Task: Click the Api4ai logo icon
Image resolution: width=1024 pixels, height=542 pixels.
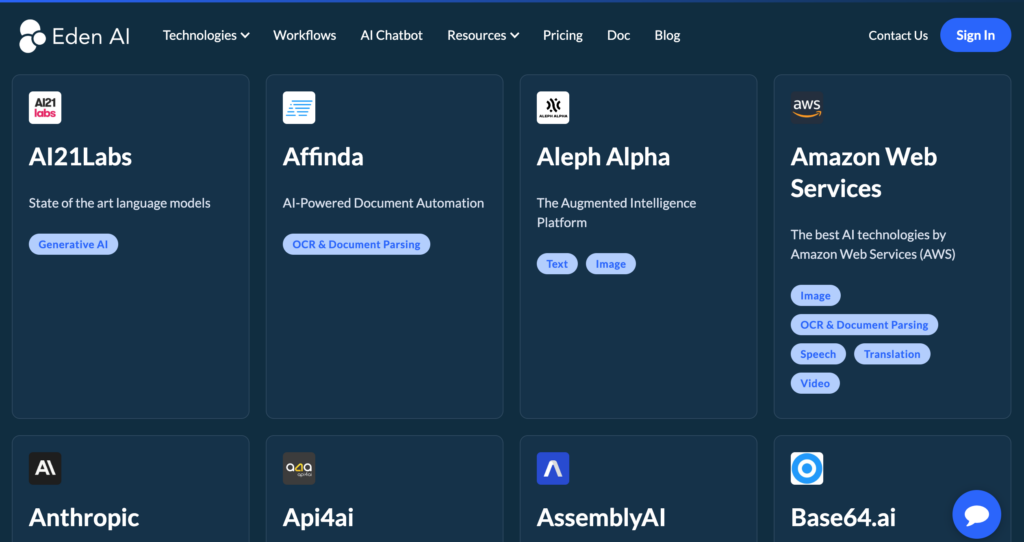Action: click(299, 468)
